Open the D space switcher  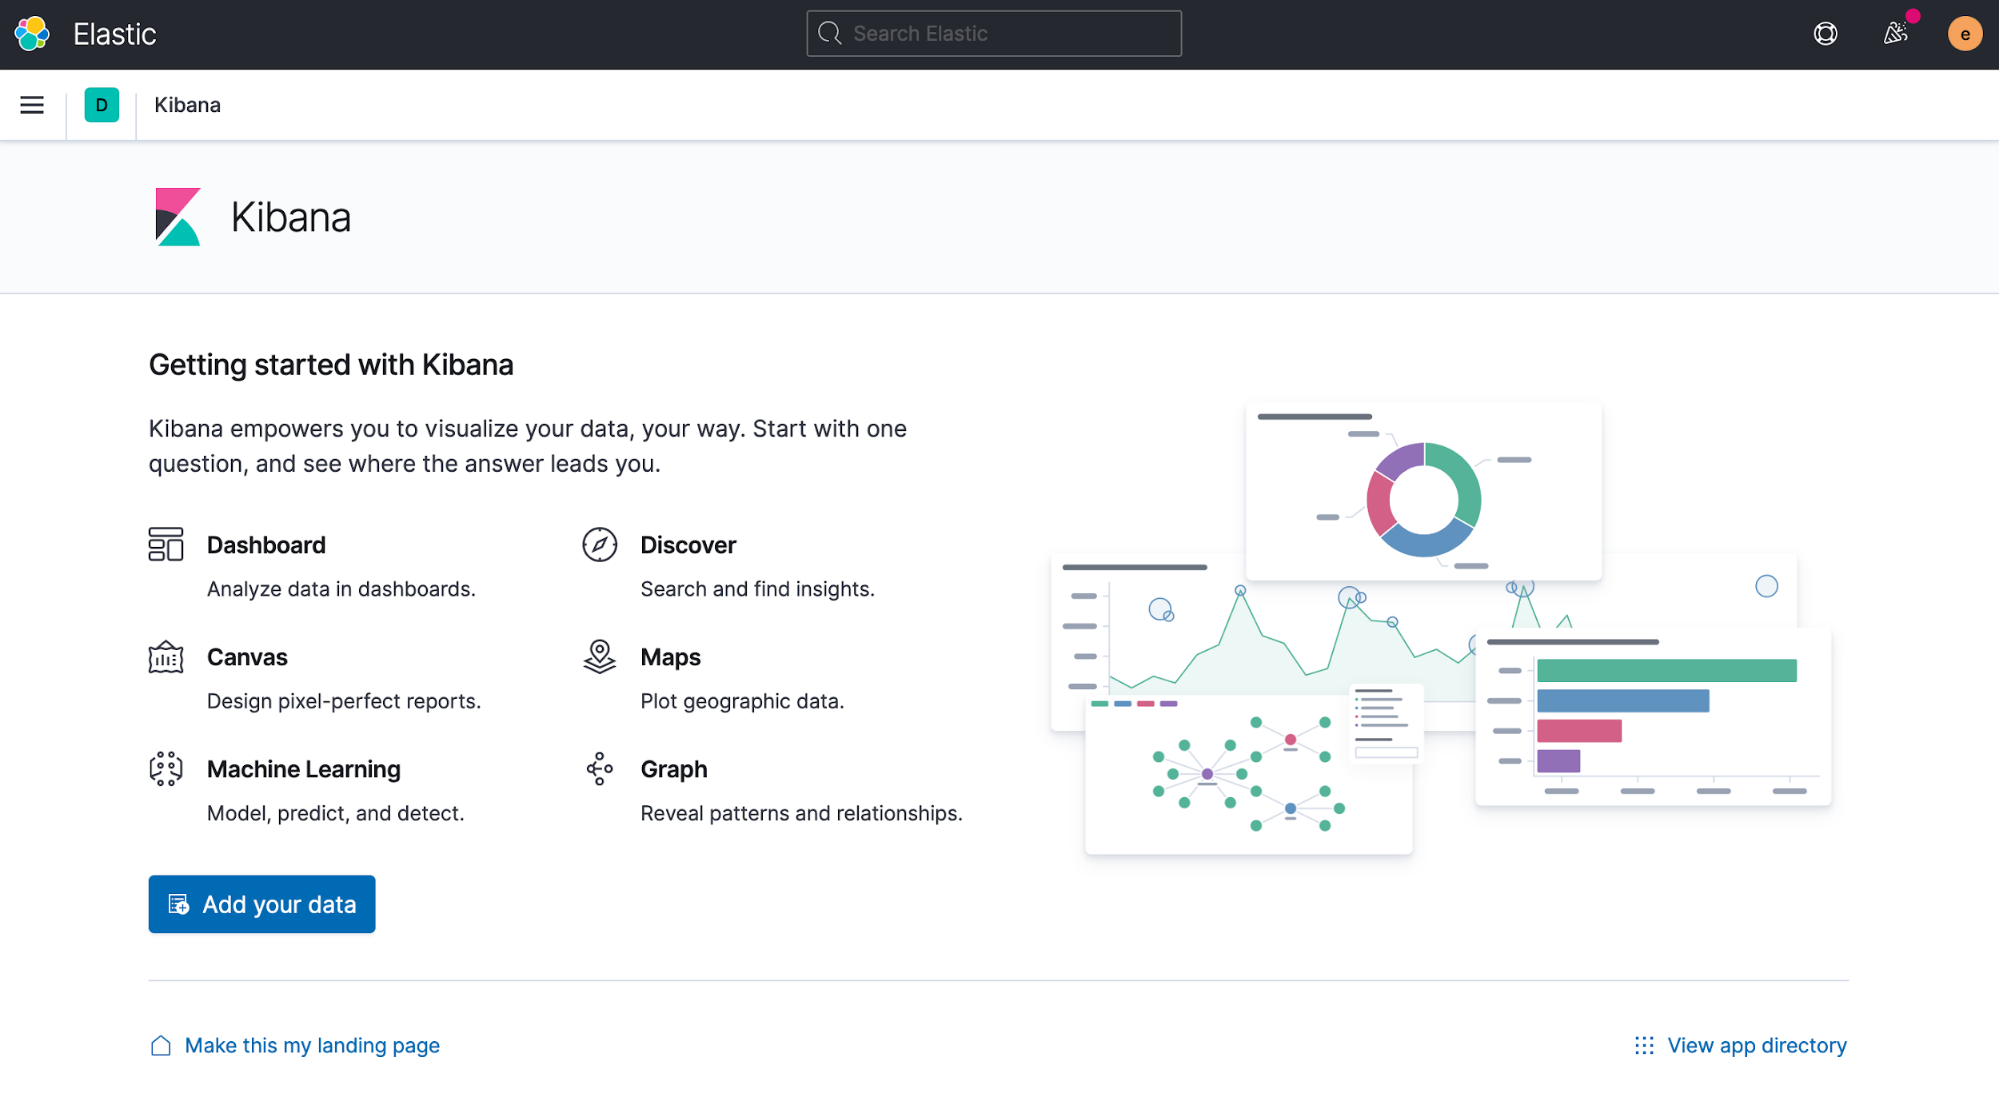(x=101, y=104)
